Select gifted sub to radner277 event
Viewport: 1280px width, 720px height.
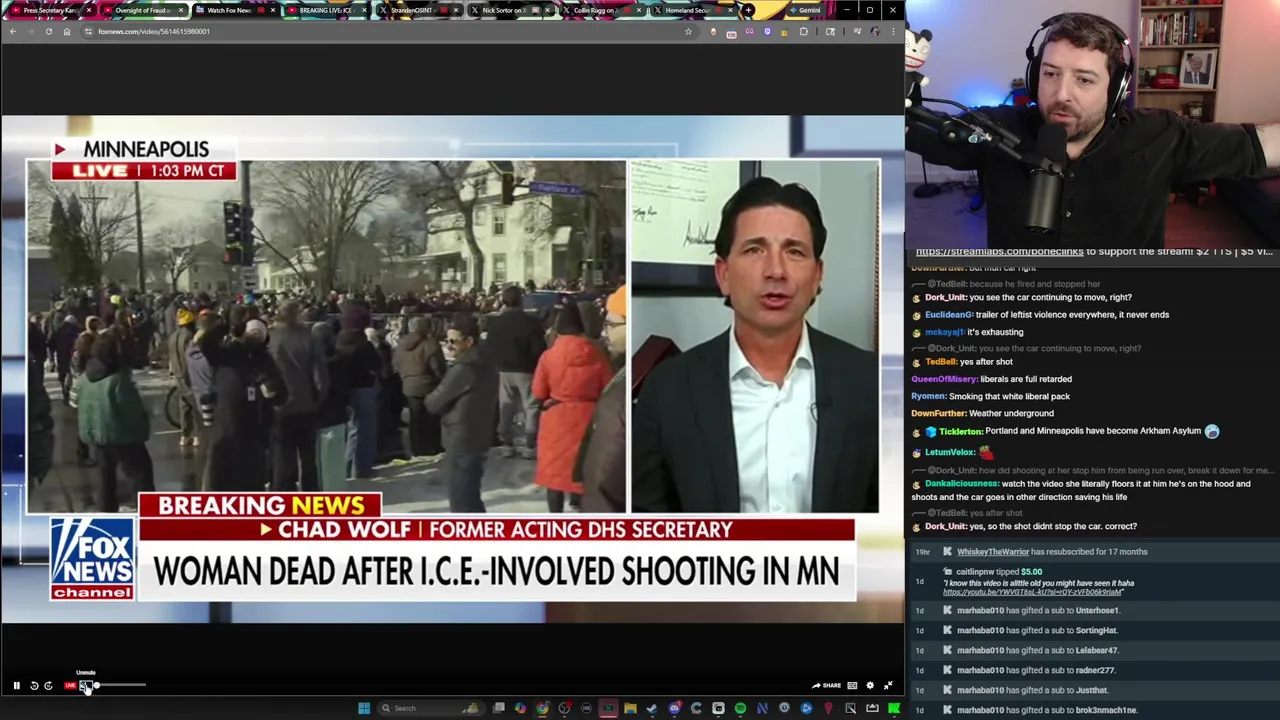[x=1093, y=671]
